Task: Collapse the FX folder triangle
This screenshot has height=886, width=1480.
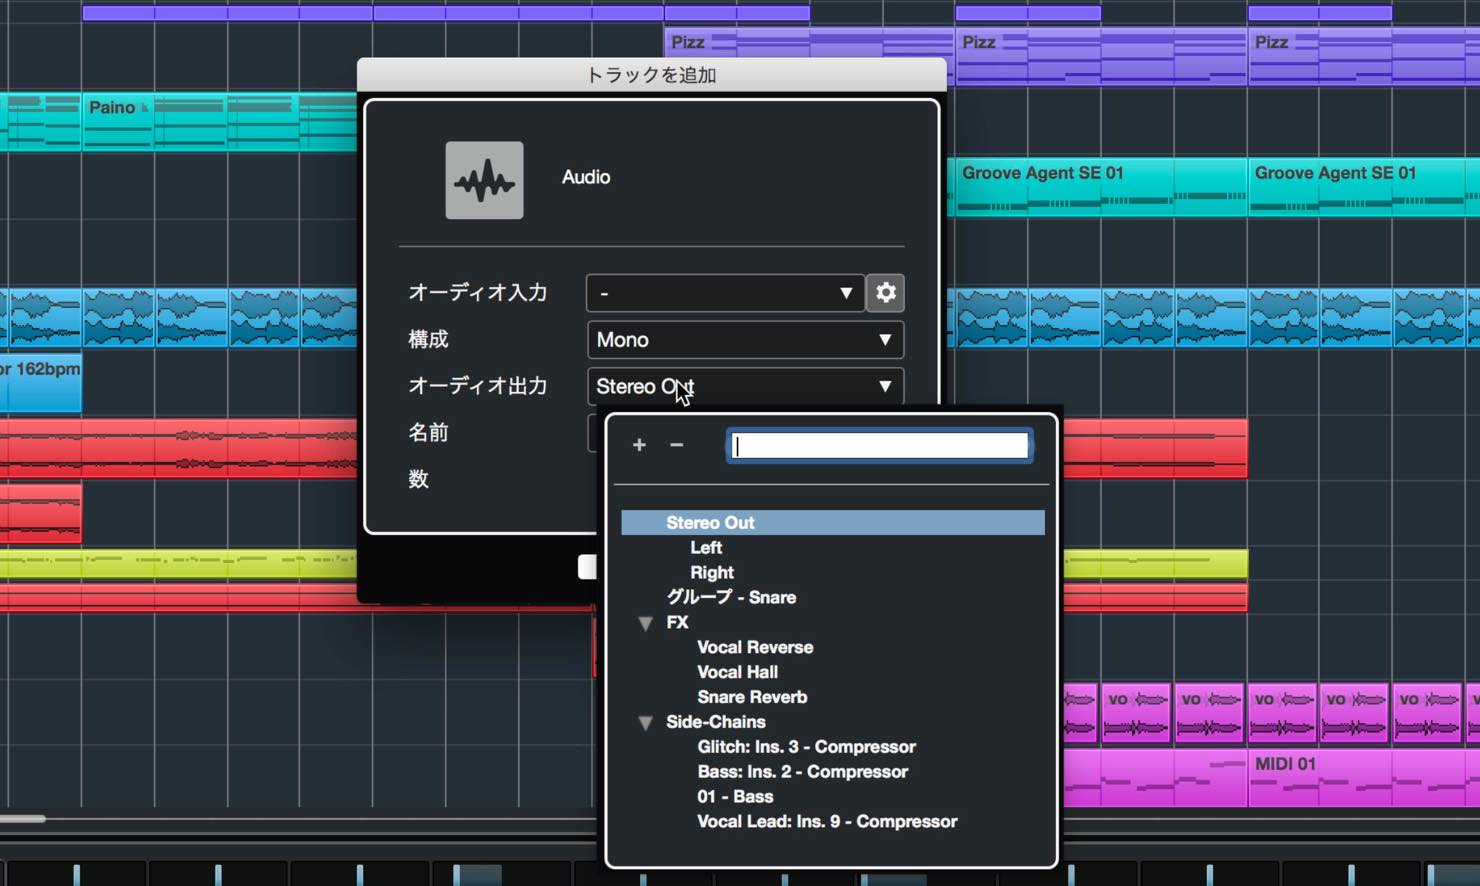Action: point(645,623)
